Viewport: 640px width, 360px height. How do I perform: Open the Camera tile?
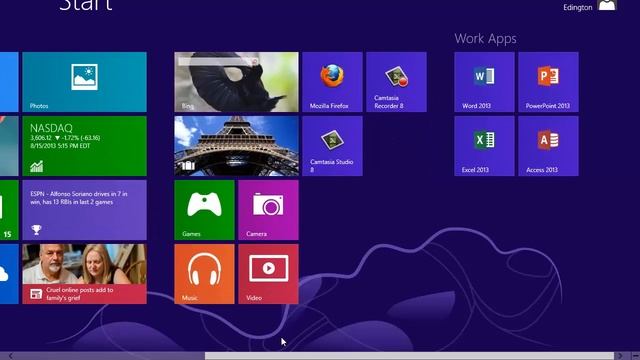tap(268, 210)
